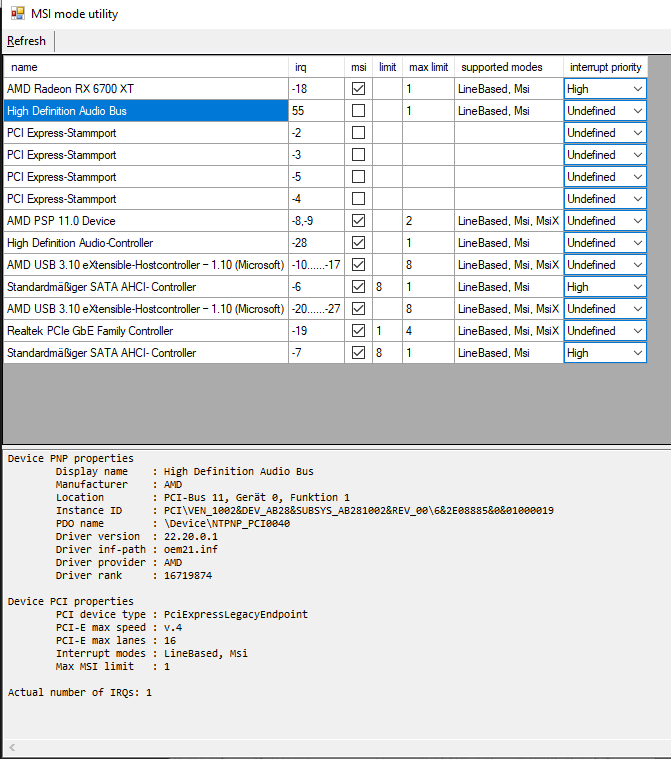Uncheck msi for Realtek PCIe GbE Family Controller
Image resolution: width=671 pixels, height=759 pixels.
pos(358,331)
